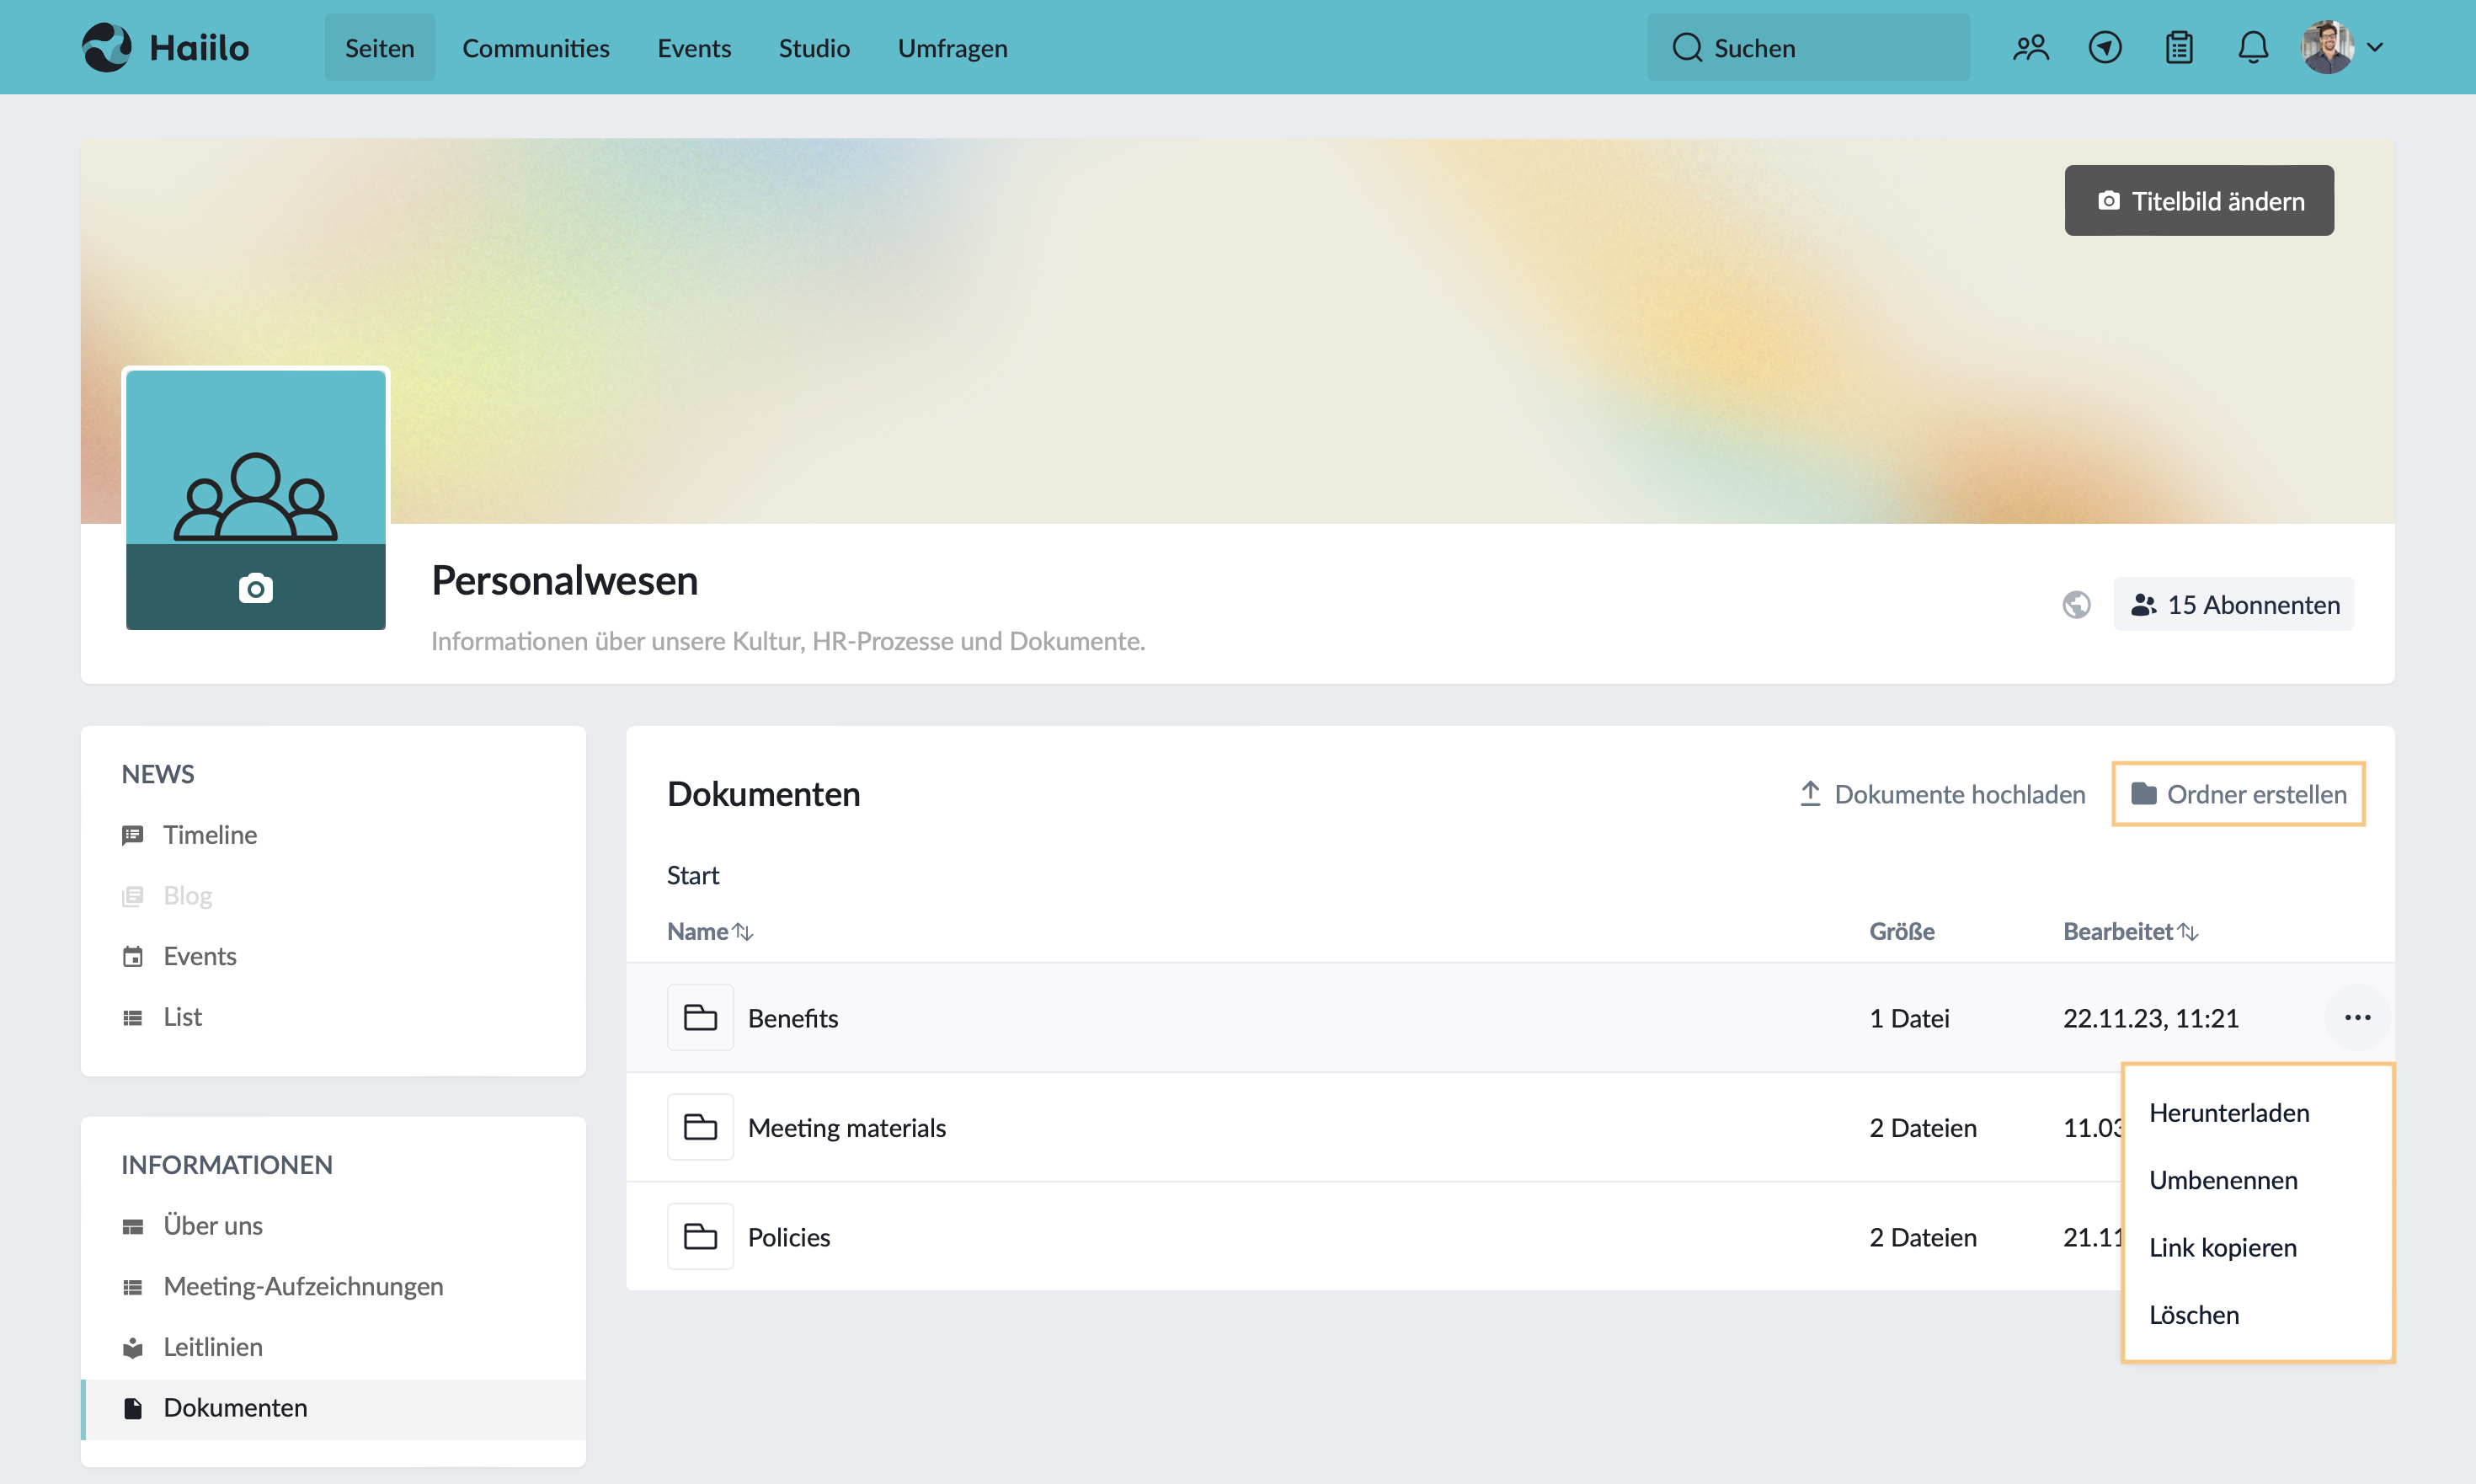The image size is (2476, 1484).
Task: Open the notifications bell
Action: (x=2252, y=47)
